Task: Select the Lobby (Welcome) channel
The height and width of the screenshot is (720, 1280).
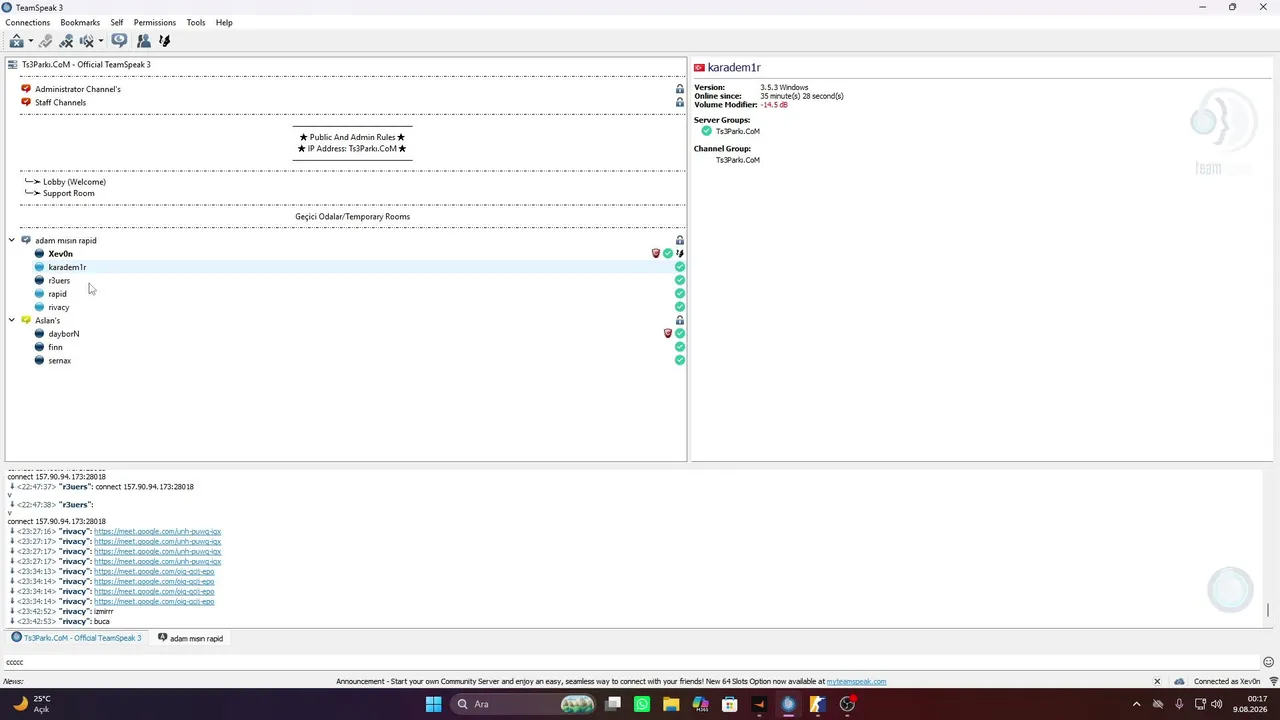Action: point(74,182)
